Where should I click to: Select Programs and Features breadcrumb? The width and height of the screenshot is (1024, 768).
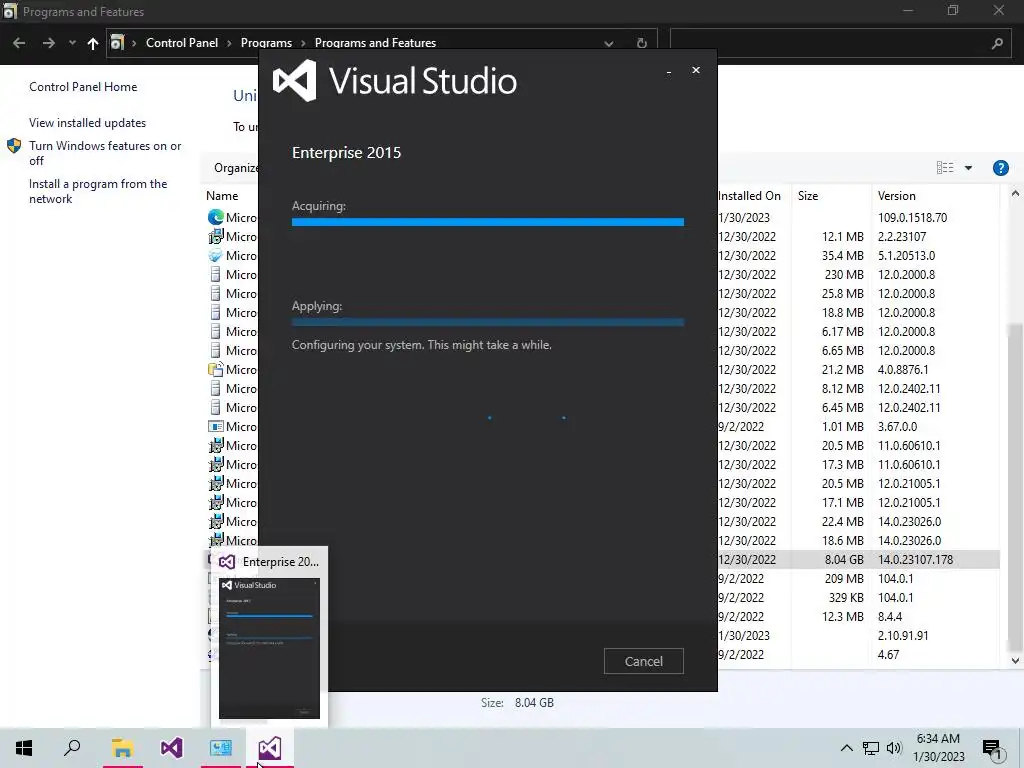click(x=375, y=42)
